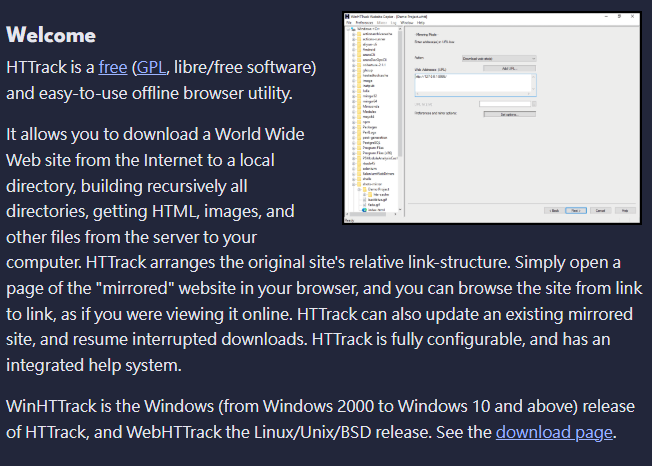
Task: Open the "free" hyperlink
Action: 113,67
